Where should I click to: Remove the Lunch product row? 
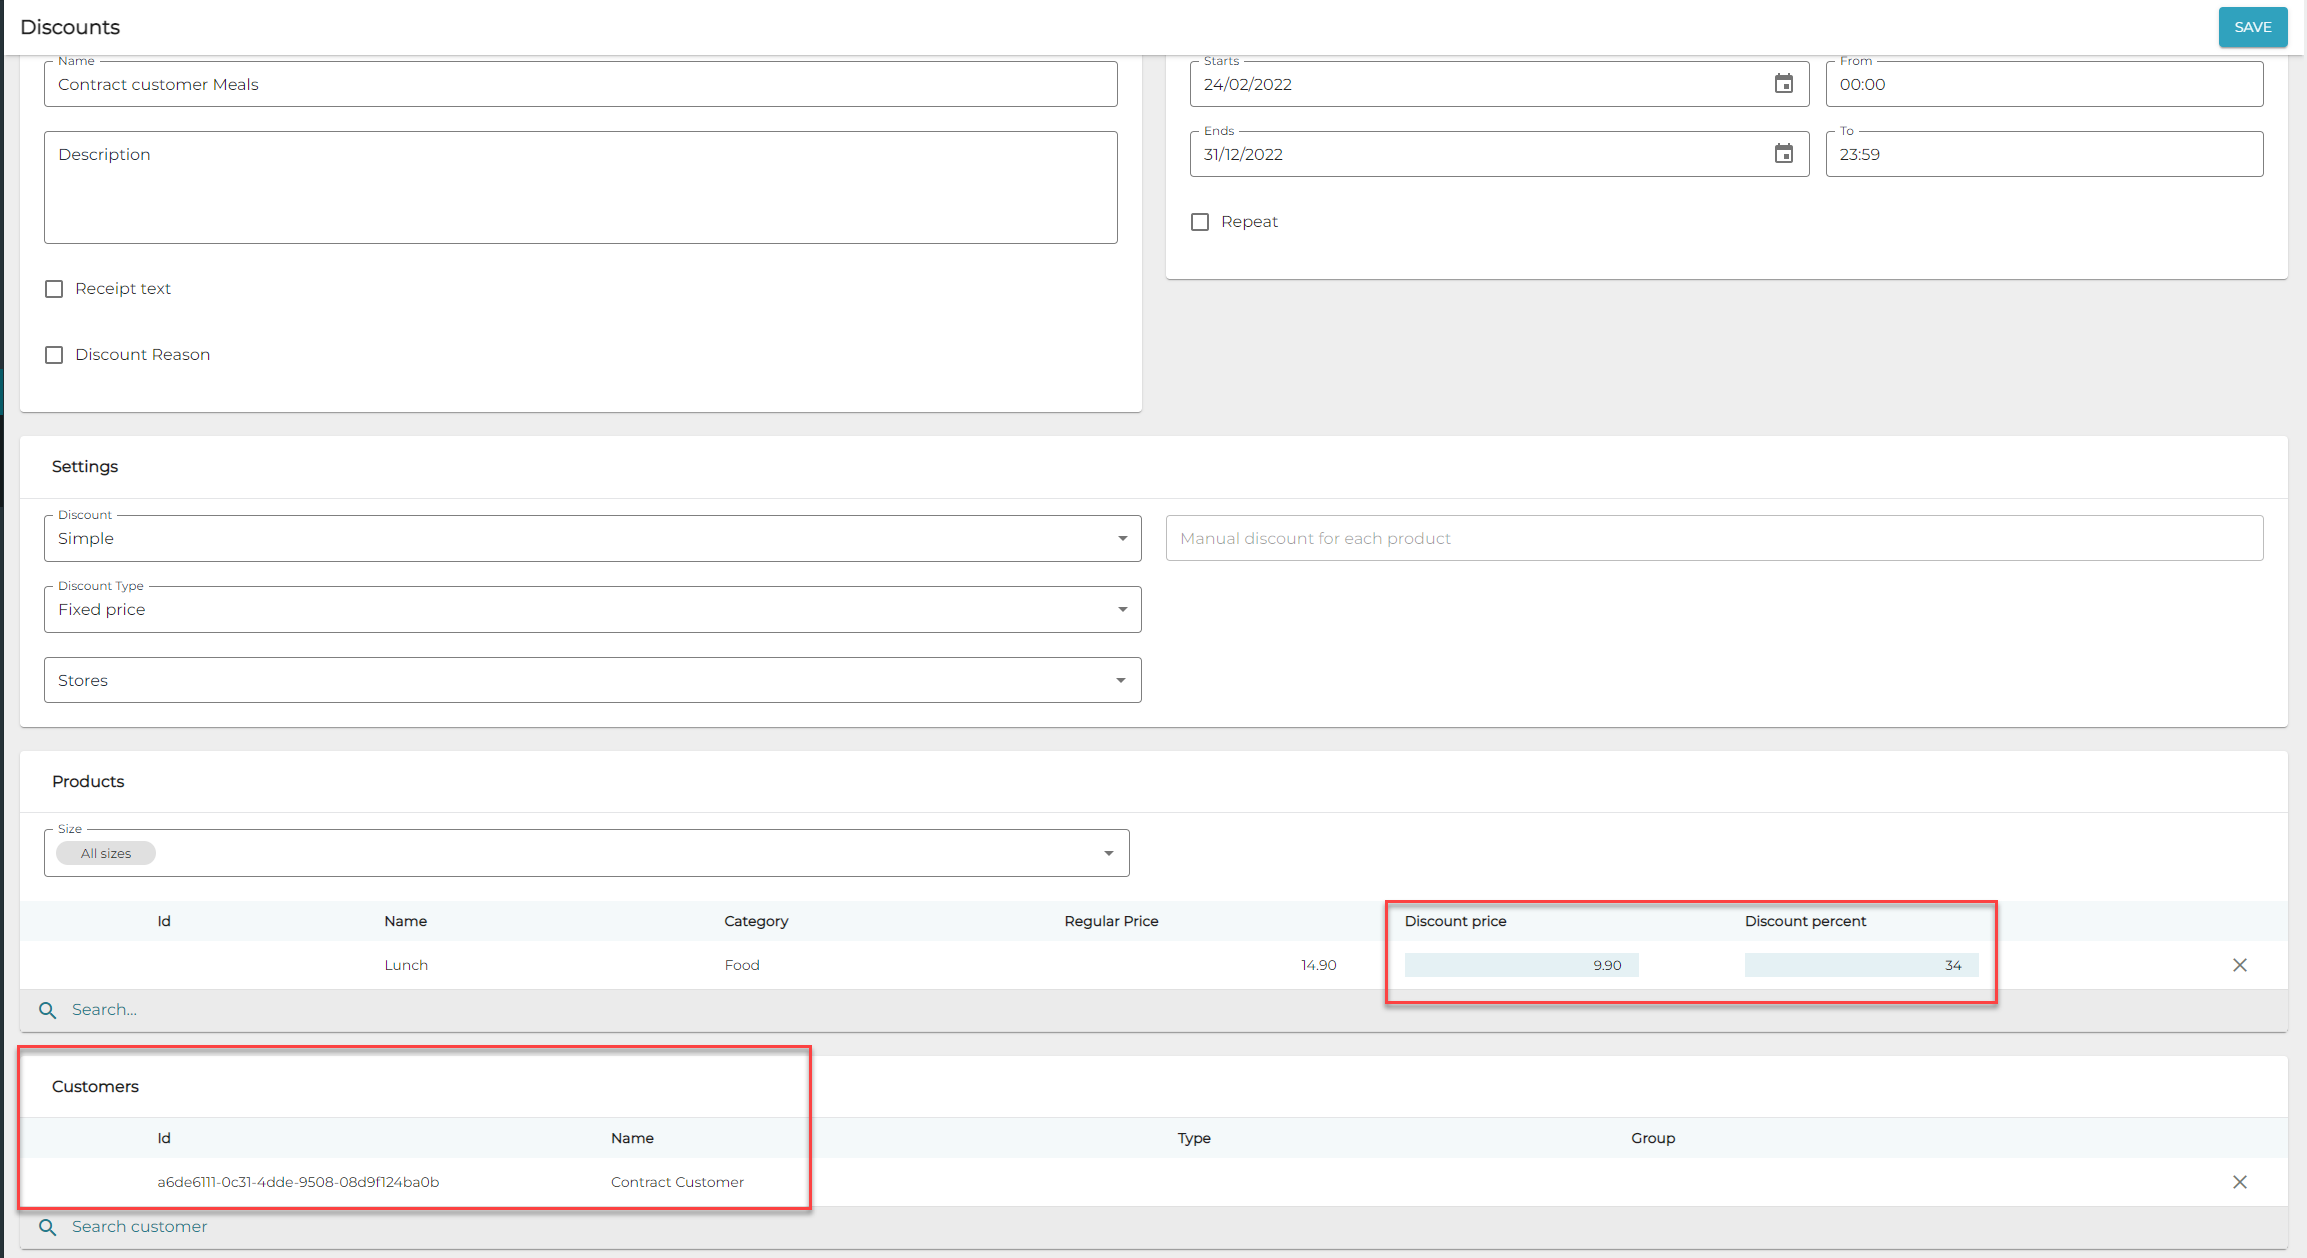point(2239,965)
